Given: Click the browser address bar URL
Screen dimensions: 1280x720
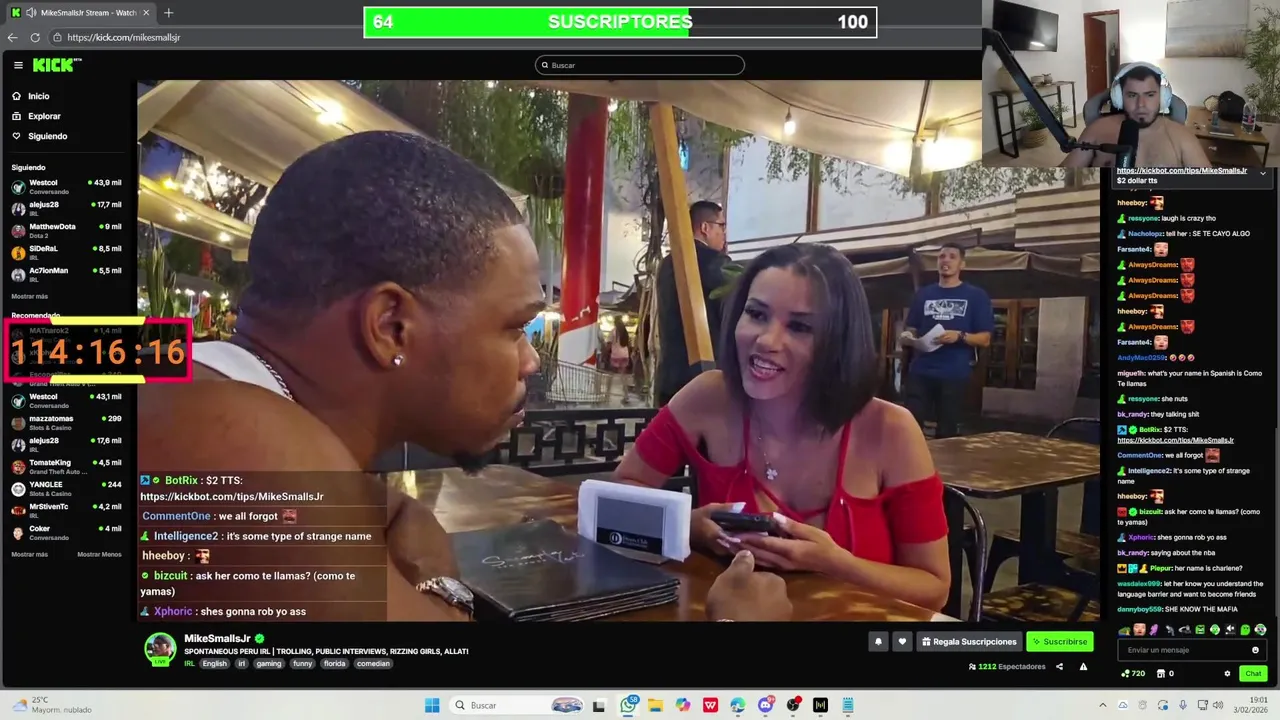Looking at the screenshot, I should click(x=124, y=37).
